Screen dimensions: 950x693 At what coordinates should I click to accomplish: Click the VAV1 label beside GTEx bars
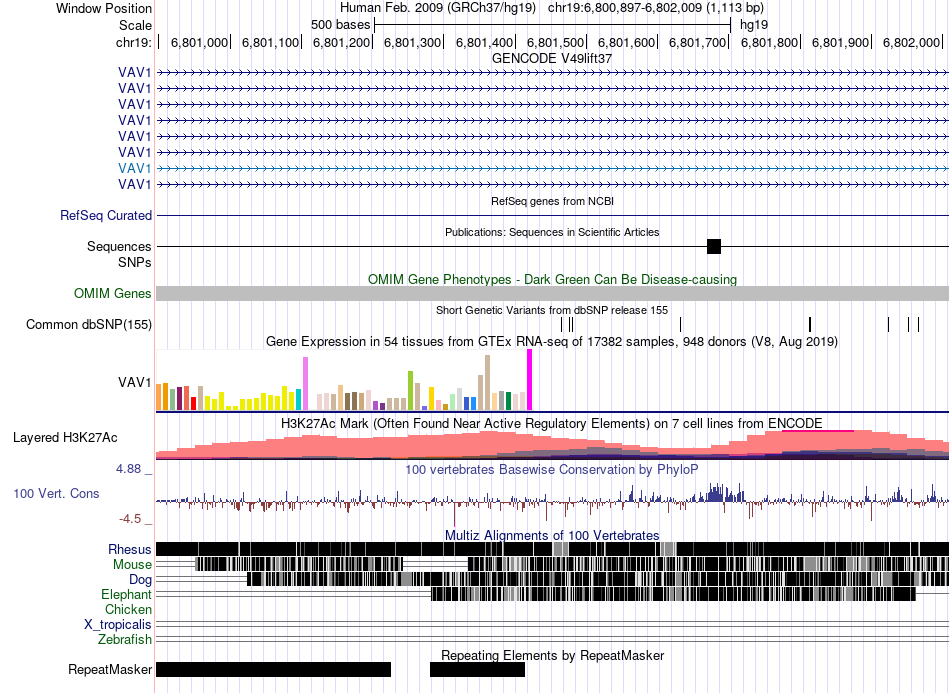click(135, 382)
